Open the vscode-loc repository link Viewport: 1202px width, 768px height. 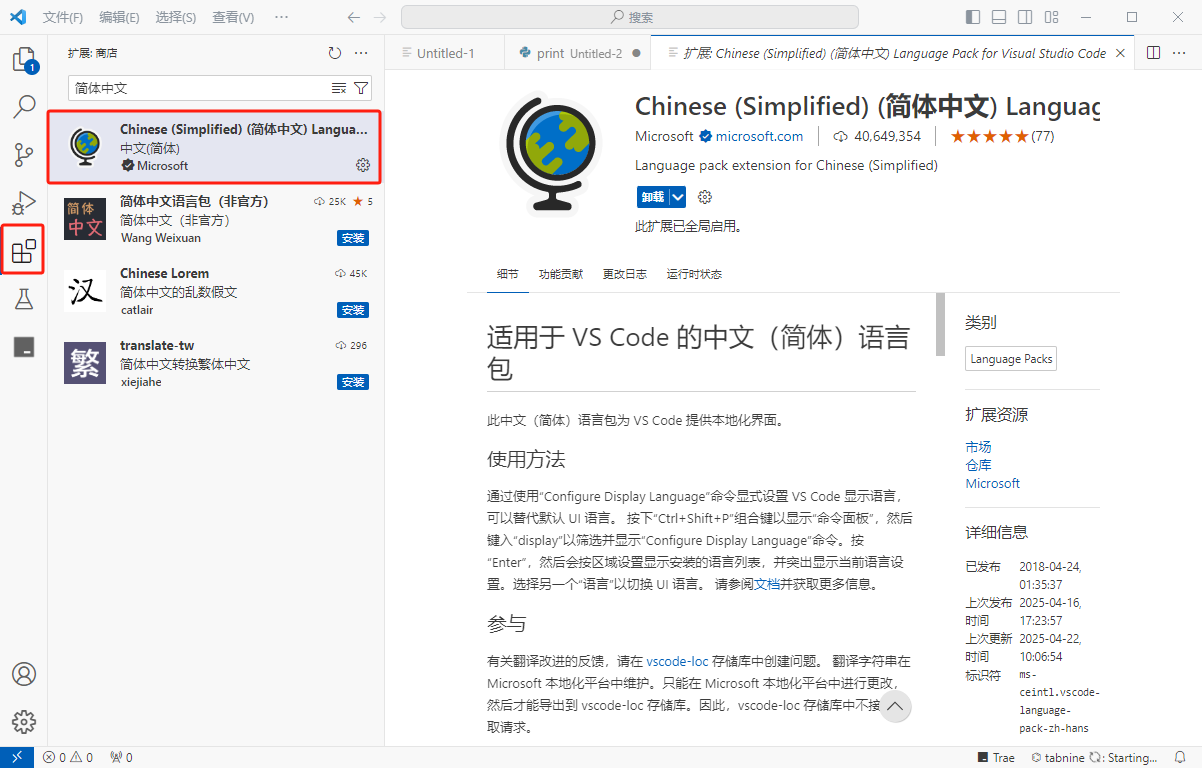coord(677,661)
